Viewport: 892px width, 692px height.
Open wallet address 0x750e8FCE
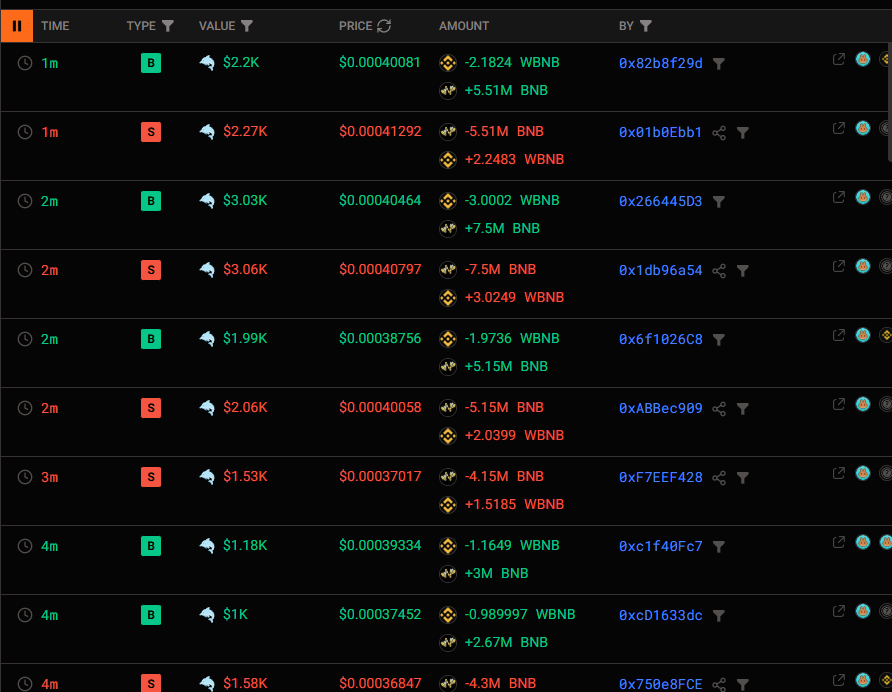(660, 683)
